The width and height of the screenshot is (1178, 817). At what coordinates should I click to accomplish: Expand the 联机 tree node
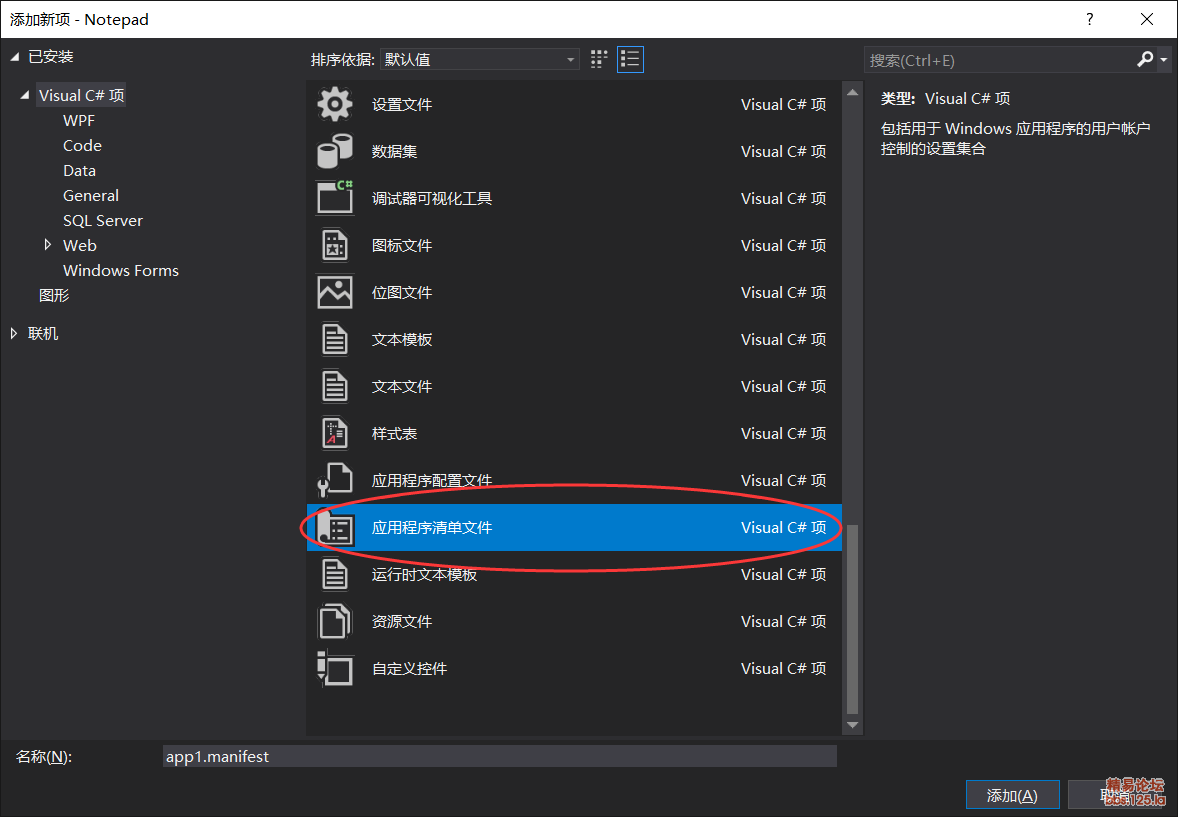14,333
